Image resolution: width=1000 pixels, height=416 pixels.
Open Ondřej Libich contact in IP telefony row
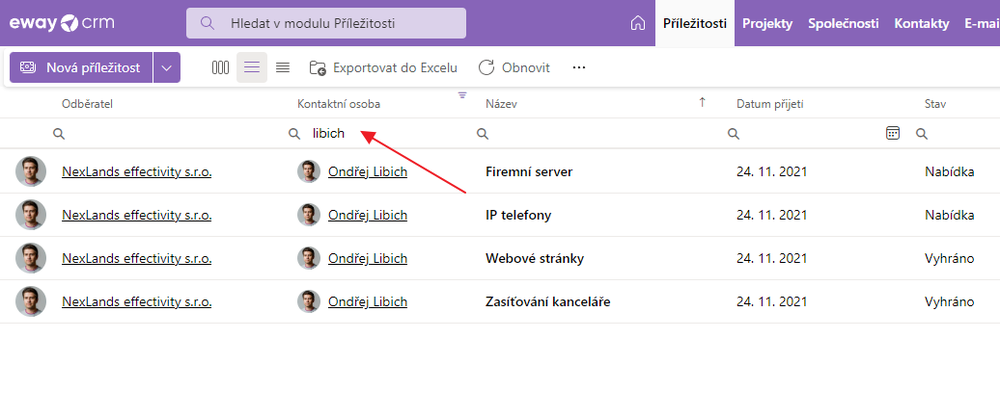[x=367, y=215]
